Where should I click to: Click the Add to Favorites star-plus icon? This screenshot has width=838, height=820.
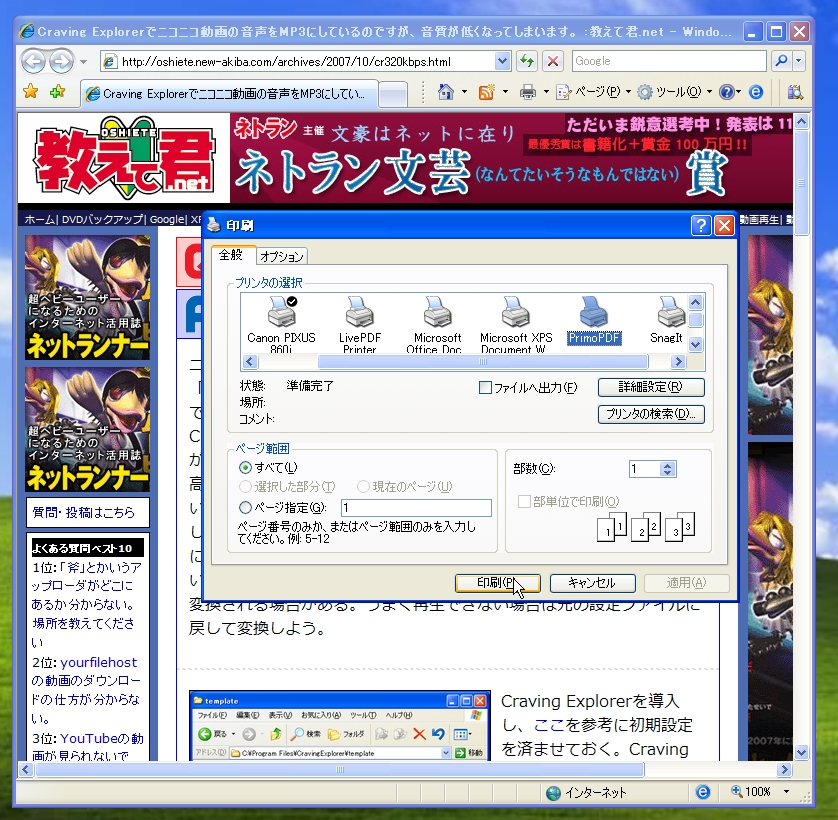point(57,92)
